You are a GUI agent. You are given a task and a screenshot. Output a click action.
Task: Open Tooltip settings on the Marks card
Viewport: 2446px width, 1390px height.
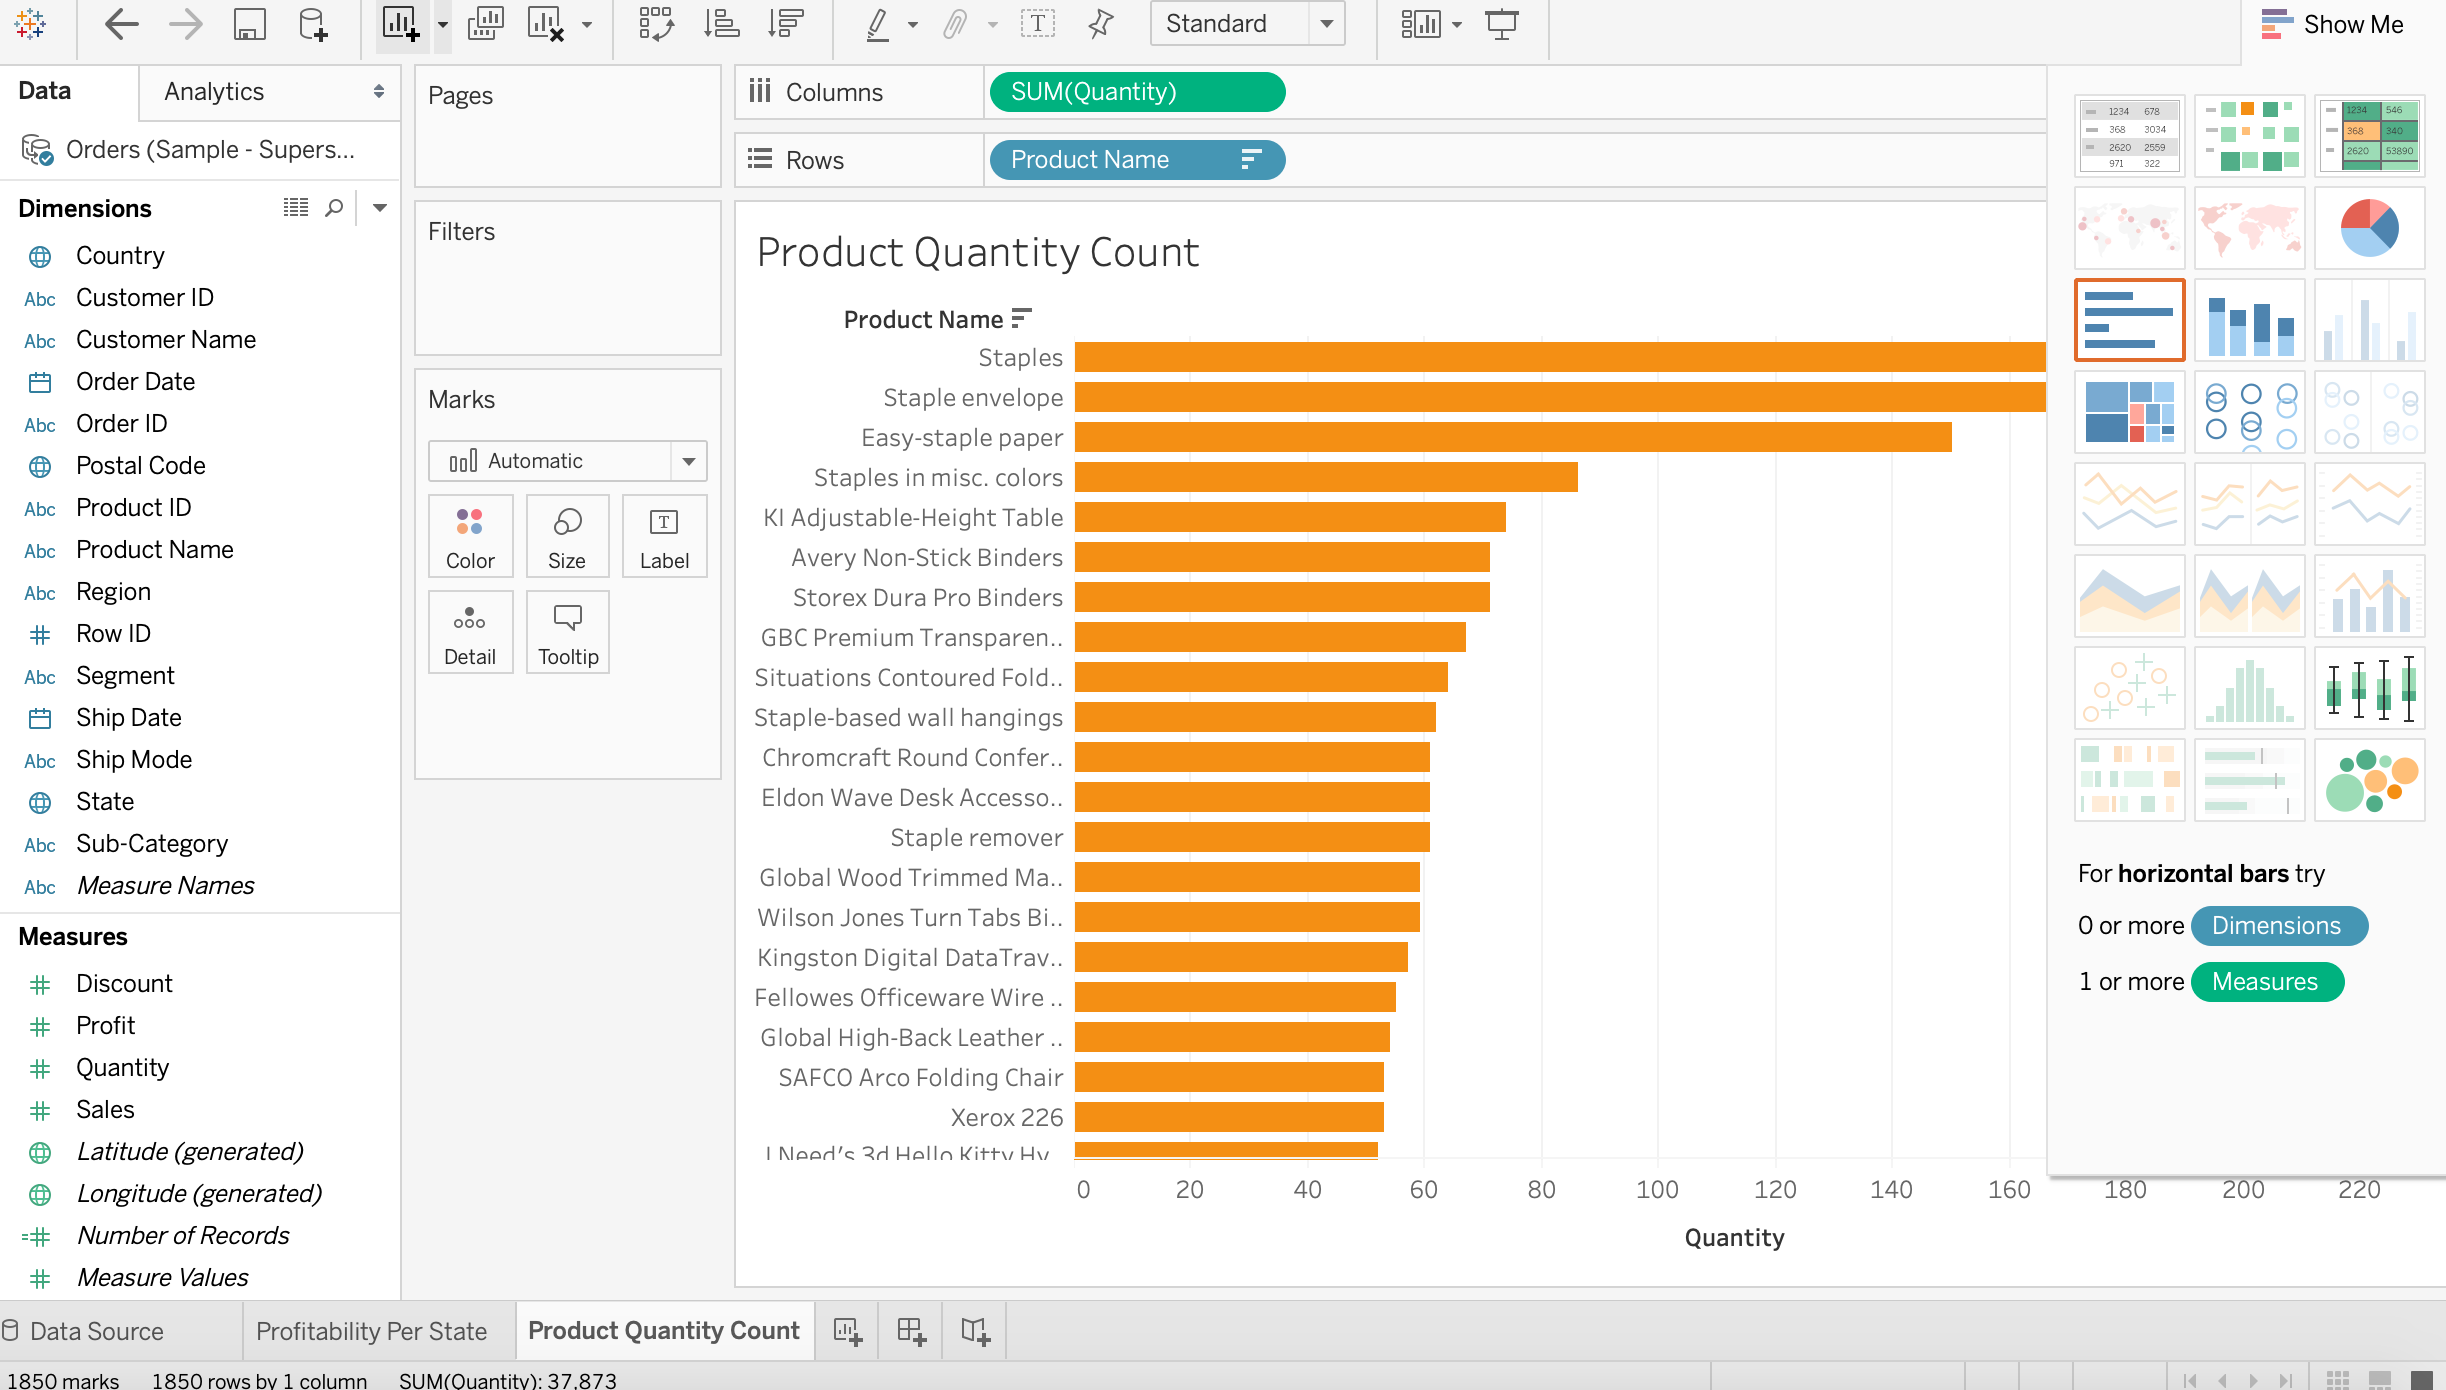click(x=567, y=631)
